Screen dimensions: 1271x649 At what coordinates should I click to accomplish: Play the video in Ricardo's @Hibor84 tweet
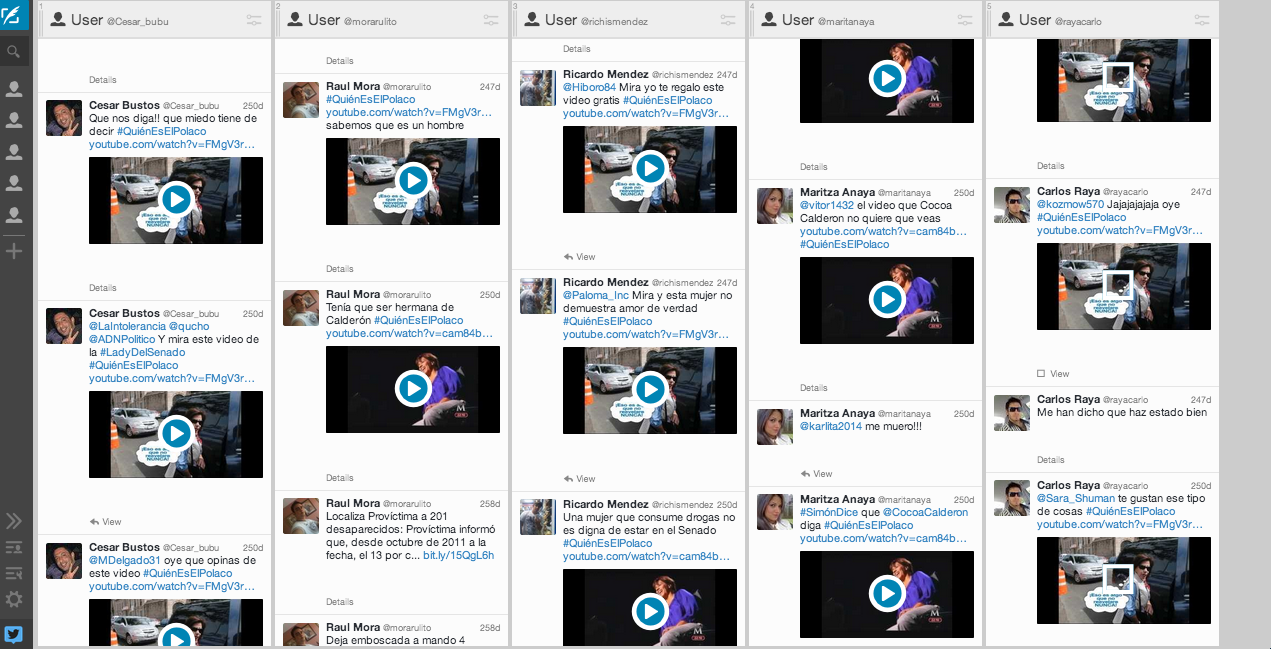click(650, 169)
